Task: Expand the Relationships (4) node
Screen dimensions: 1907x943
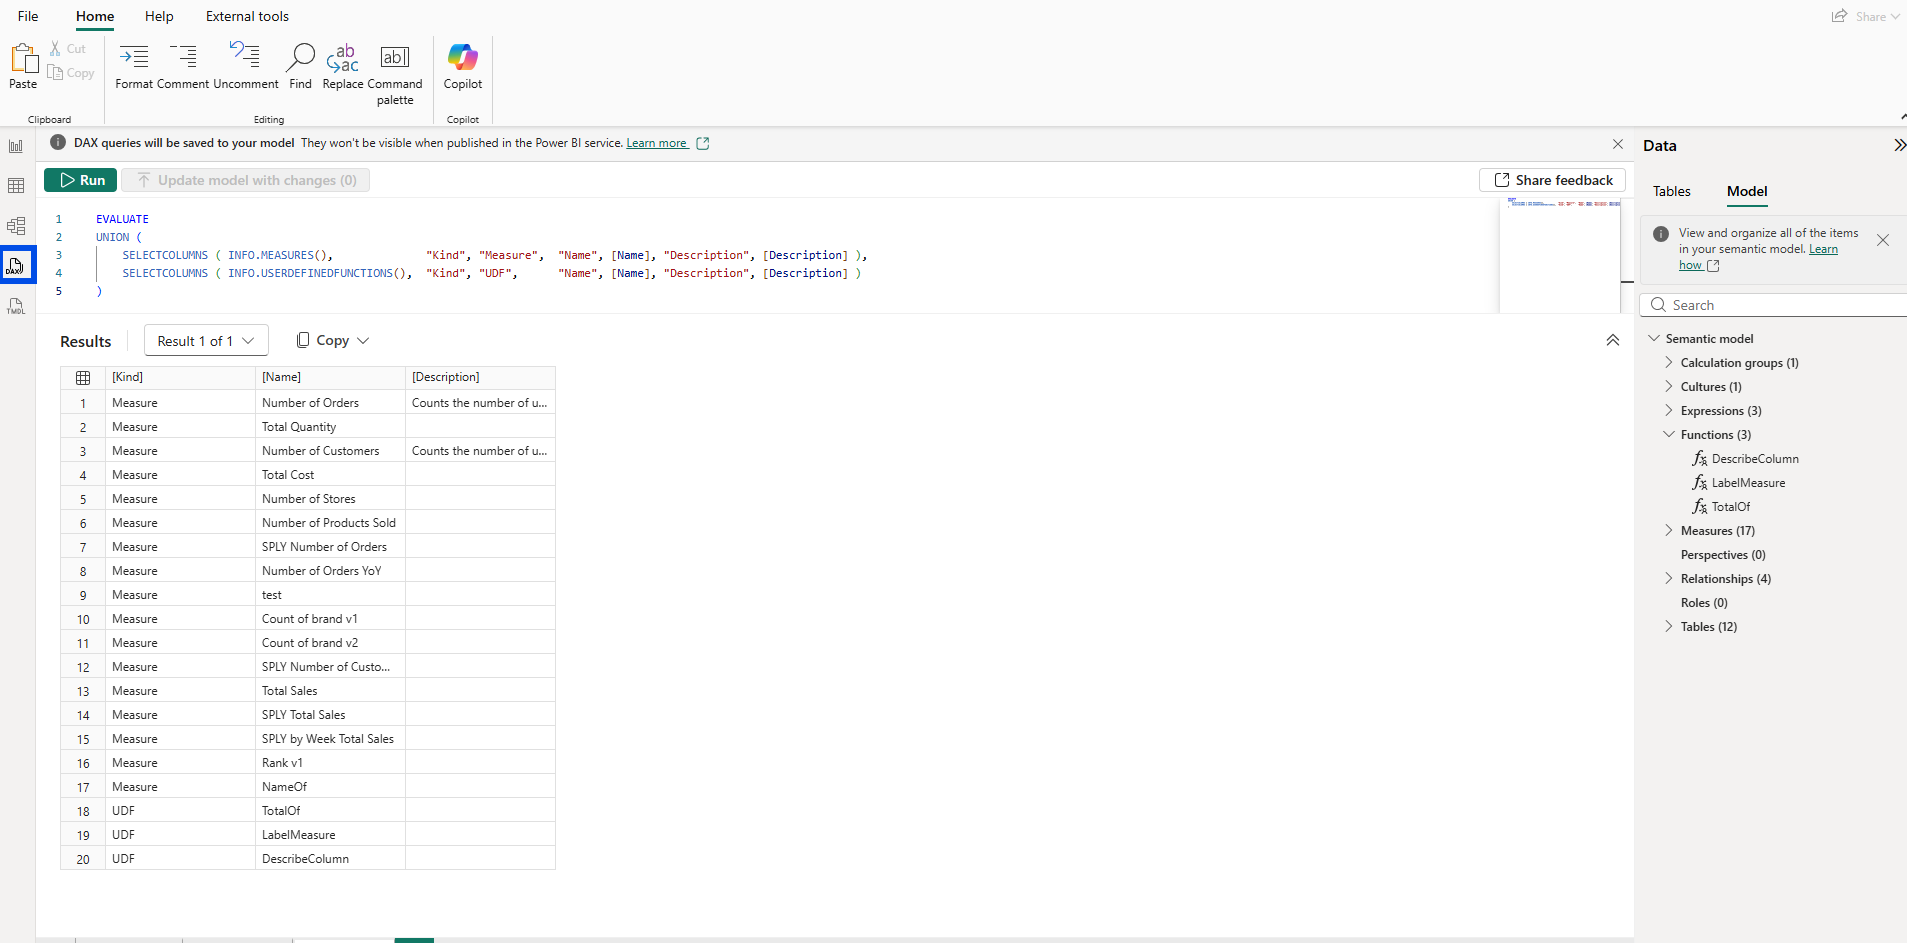Action: pos(1669,578)
